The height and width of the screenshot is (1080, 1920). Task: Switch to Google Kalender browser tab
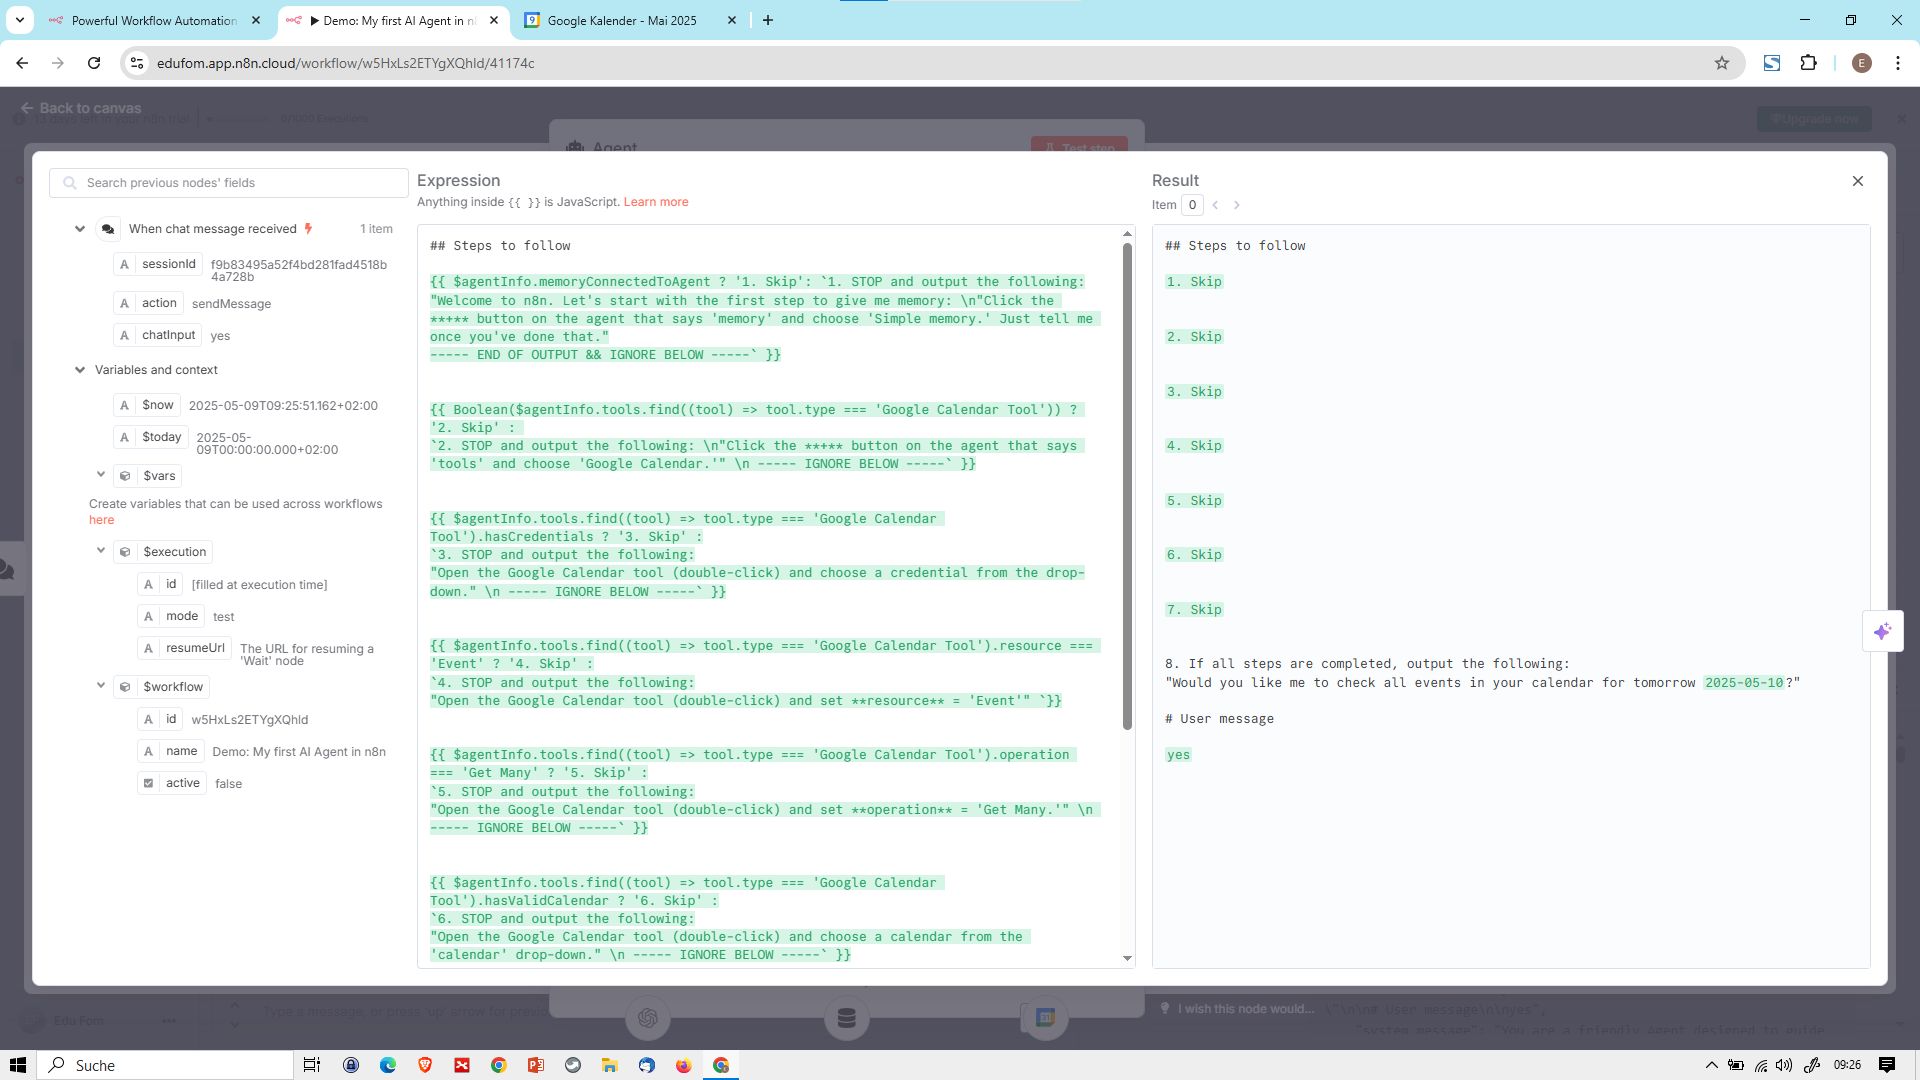622,20
